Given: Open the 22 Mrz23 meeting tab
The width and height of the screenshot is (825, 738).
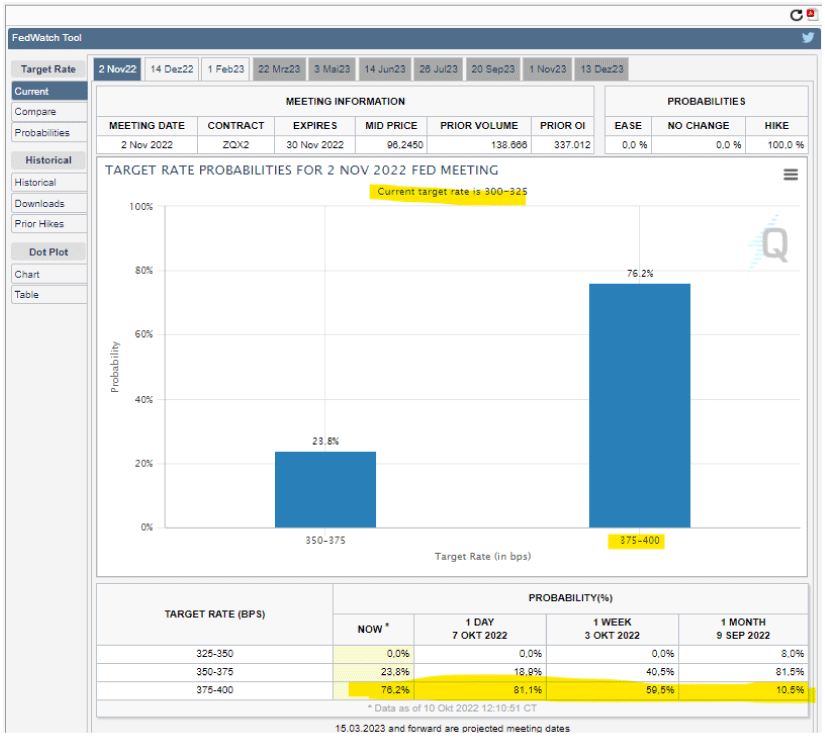Looking at the screenshot, I should [x=280, y=69].
